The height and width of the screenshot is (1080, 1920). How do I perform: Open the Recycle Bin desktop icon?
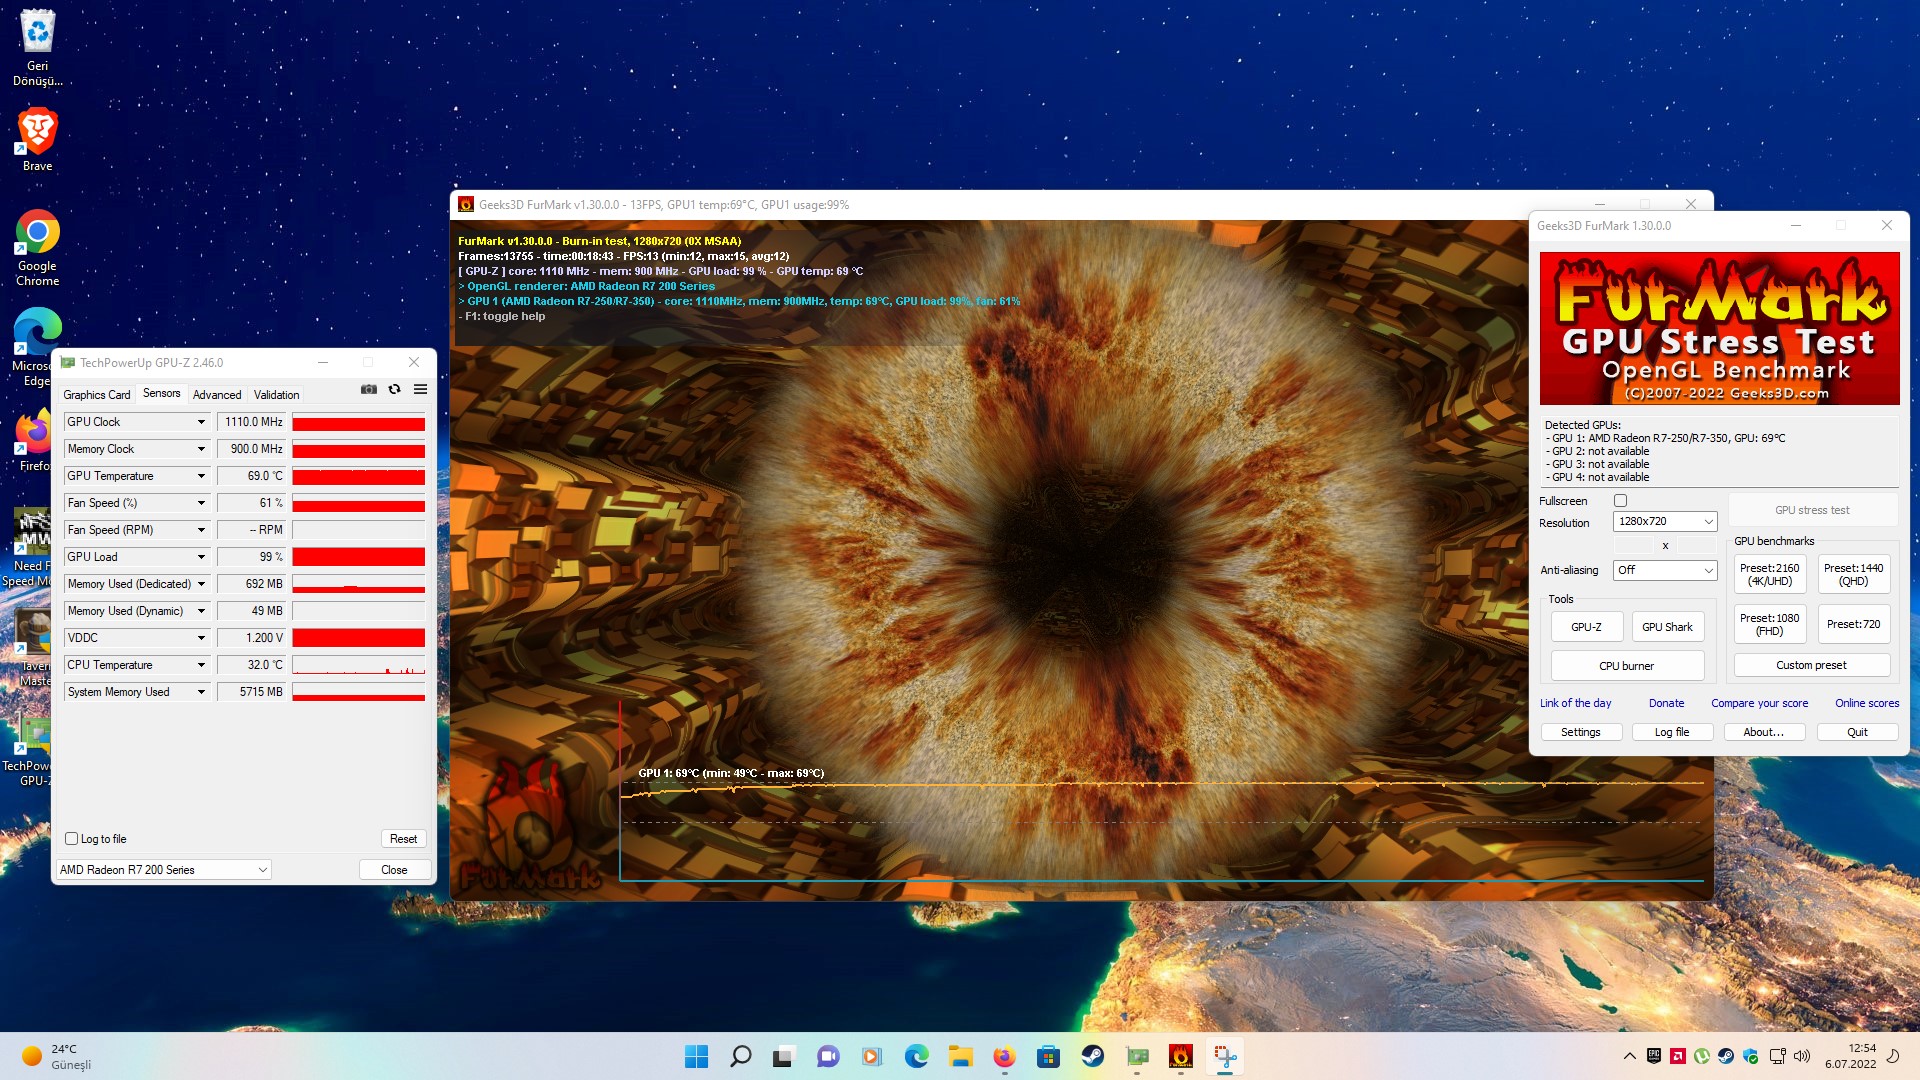38,47
